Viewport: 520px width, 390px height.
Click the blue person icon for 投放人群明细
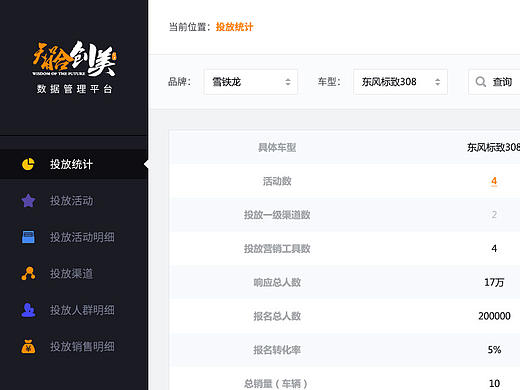[x=28, y=310]
